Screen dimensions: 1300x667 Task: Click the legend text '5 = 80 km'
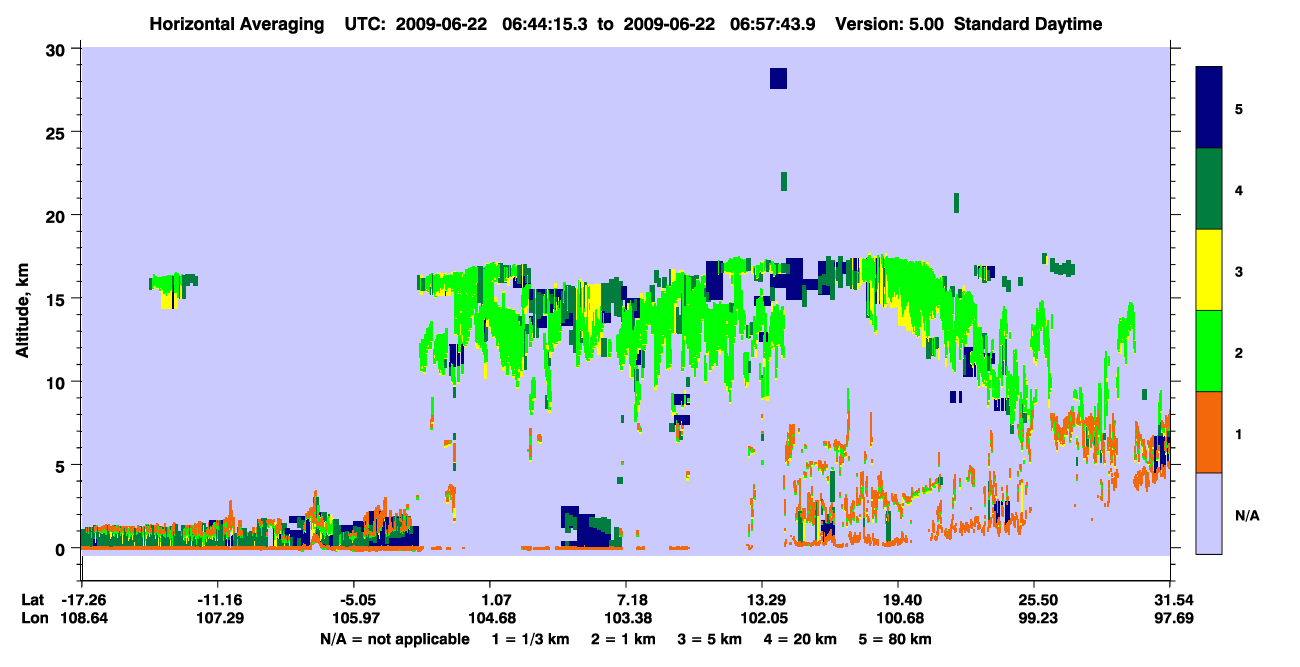coord(895,639)
